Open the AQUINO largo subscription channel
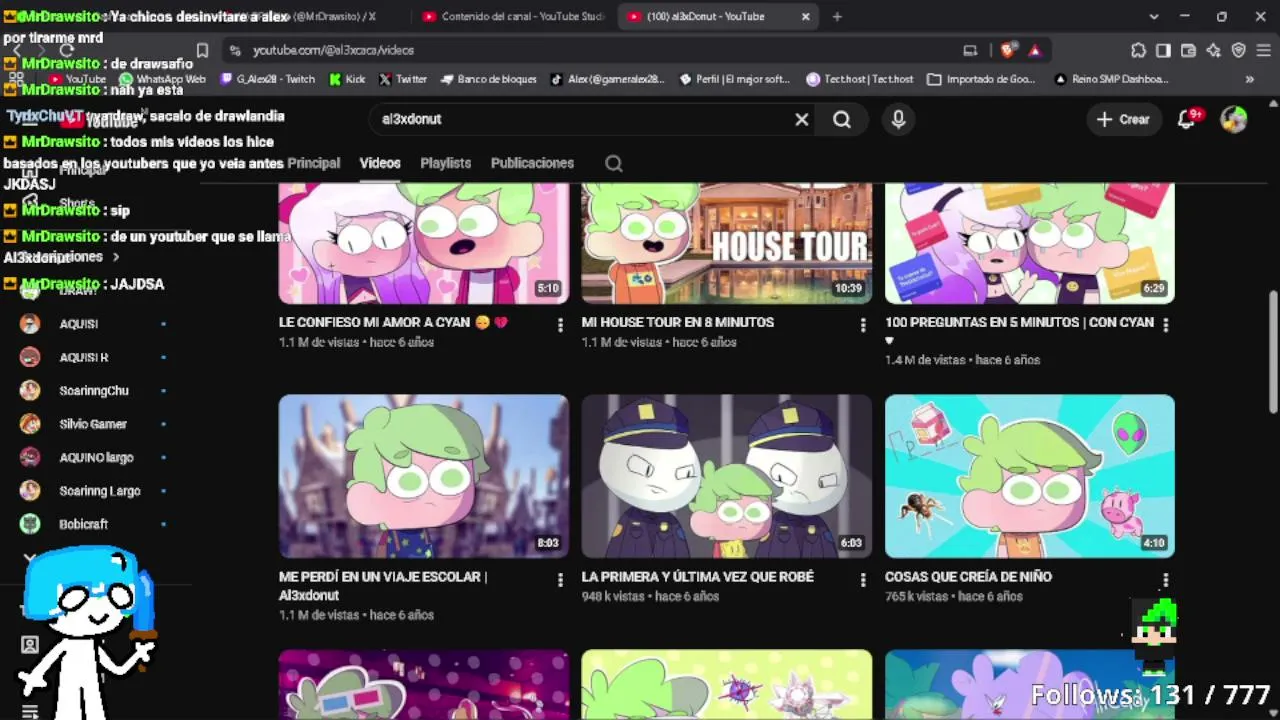This screenshot has width=1280, height=720. click(x=94, y=458)
